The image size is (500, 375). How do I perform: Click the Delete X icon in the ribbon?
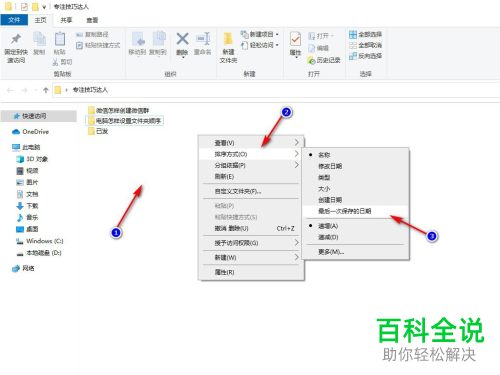182,39
